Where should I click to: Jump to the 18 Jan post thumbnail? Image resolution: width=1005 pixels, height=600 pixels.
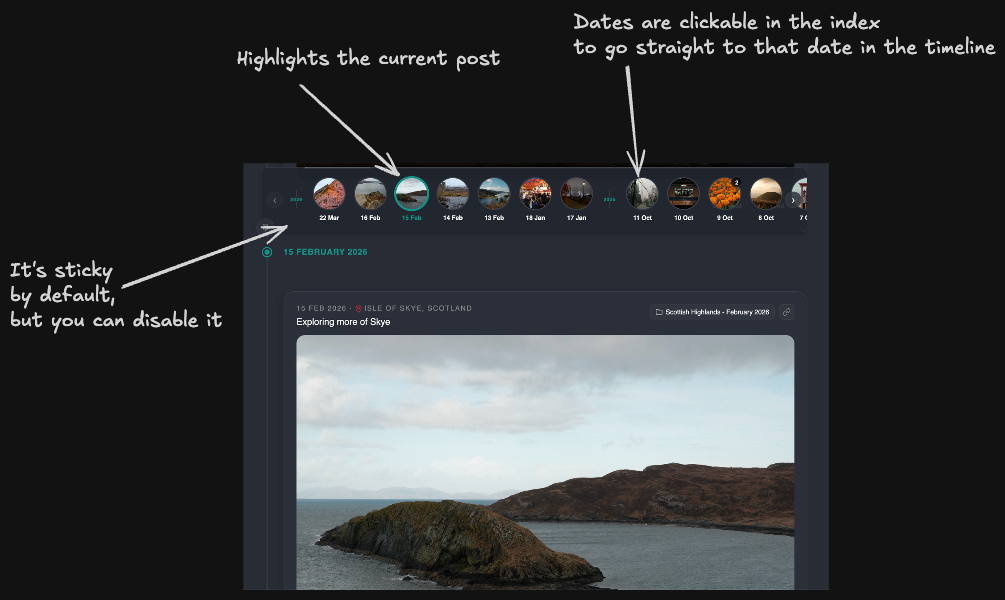point(535,193)
